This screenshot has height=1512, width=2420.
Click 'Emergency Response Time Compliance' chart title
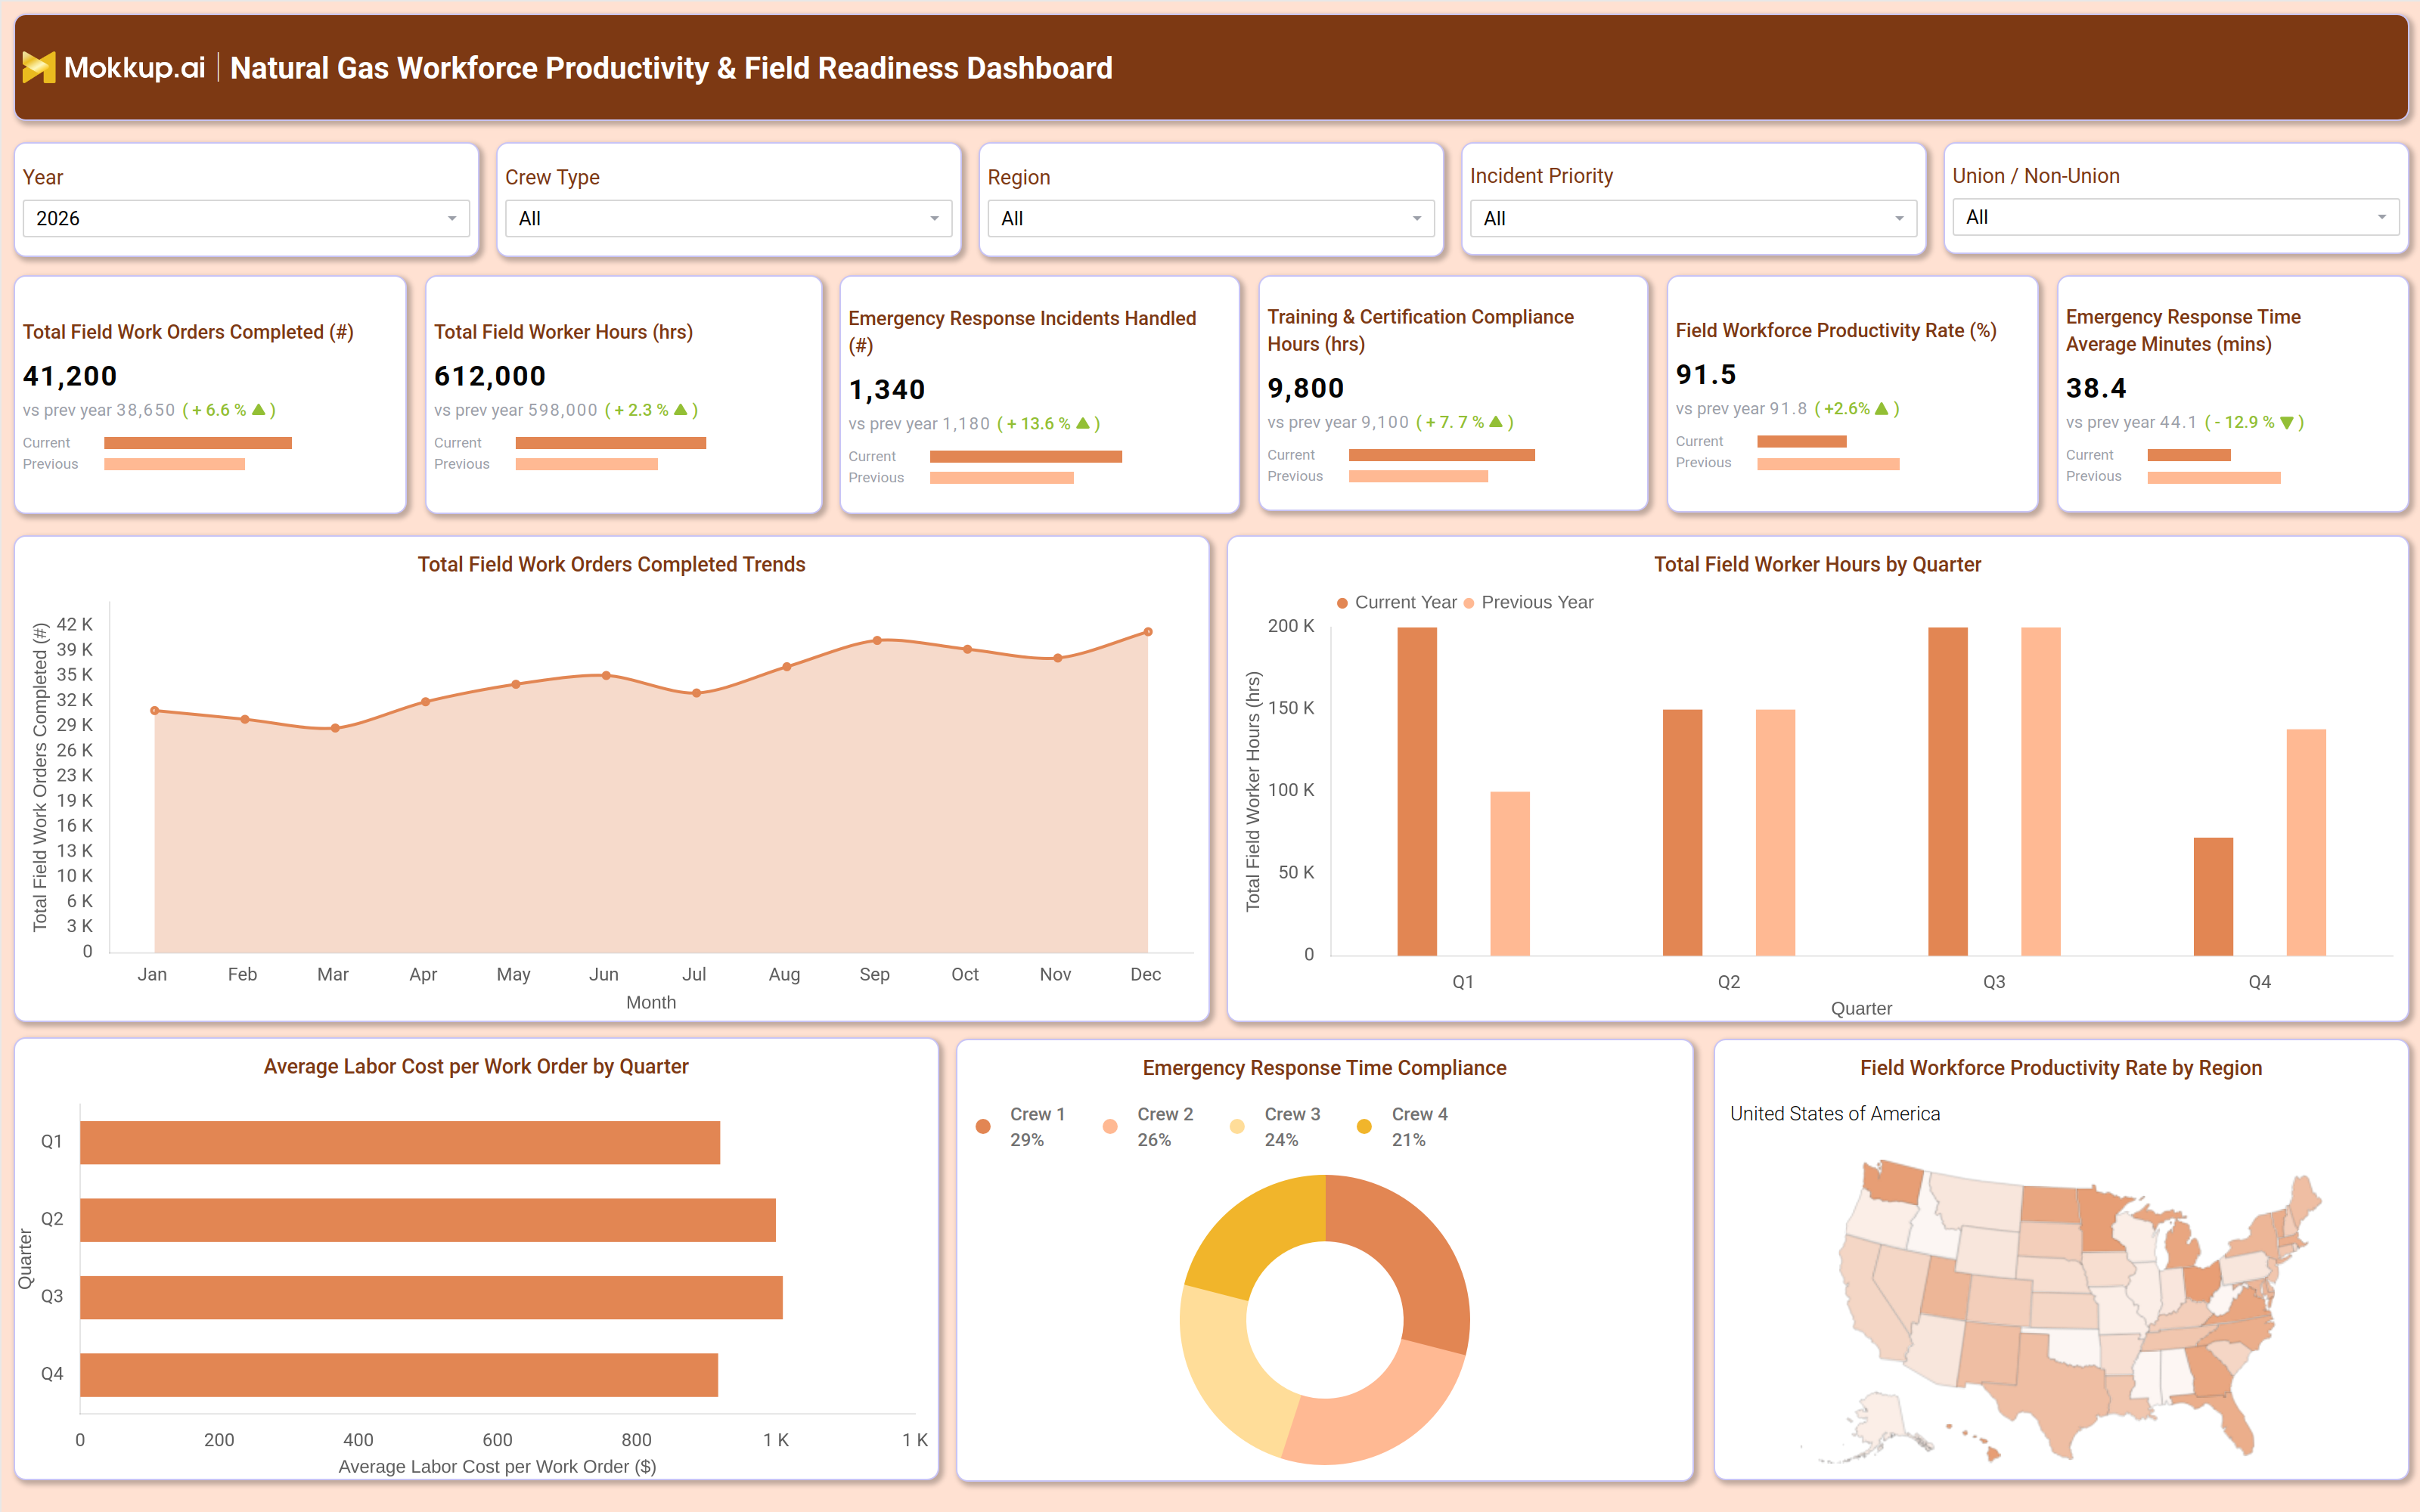click(1324, 1068)
